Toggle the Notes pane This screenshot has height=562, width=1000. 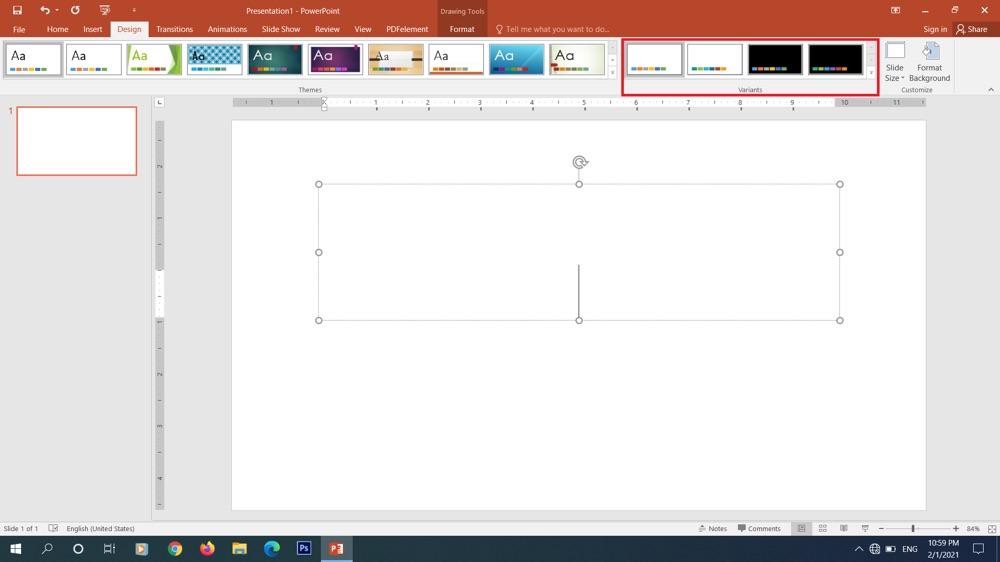point(712,528)
